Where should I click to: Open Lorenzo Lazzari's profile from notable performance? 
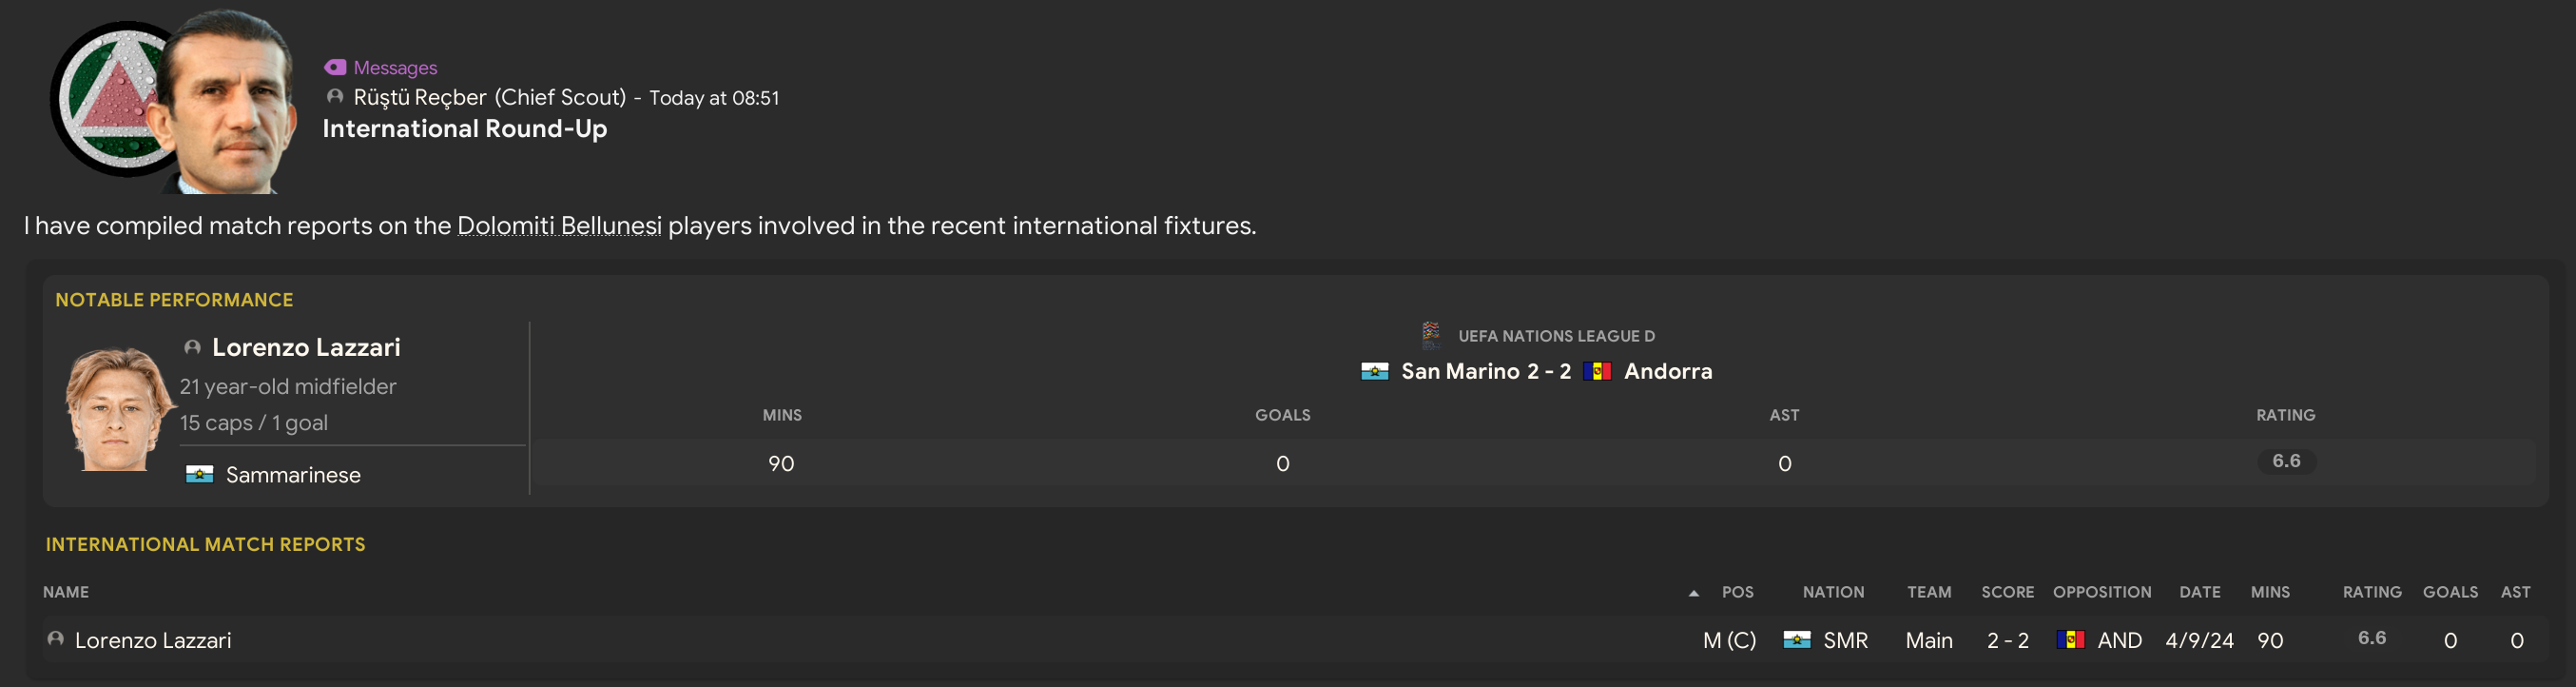tap(306, 347)
